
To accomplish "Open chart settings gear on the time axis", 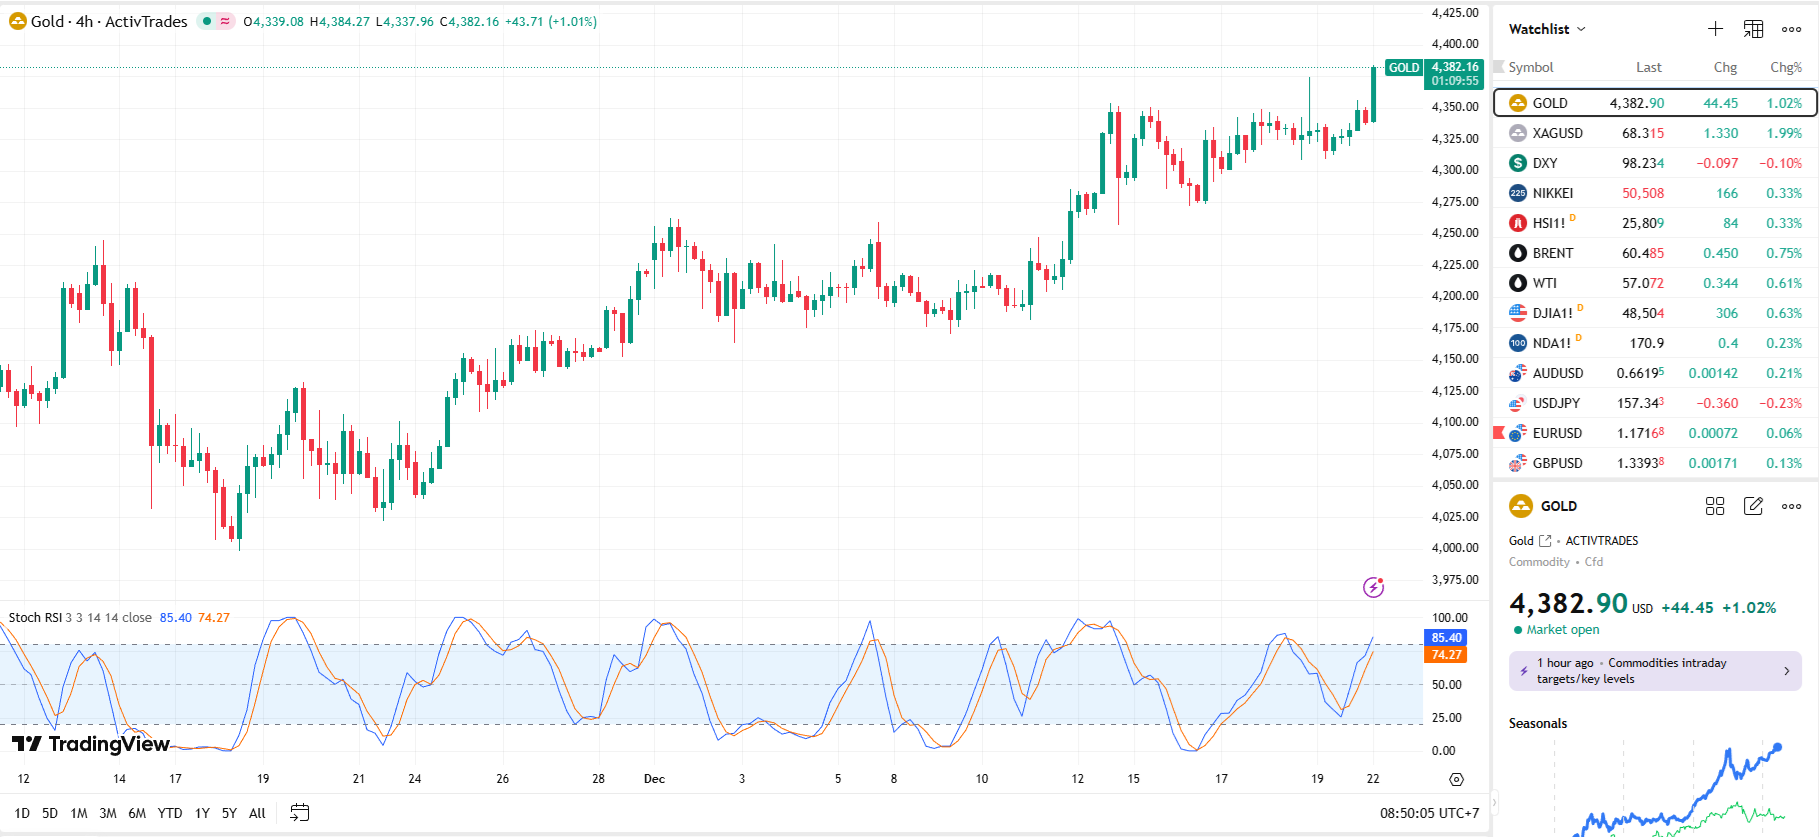I will (1456, 779).
